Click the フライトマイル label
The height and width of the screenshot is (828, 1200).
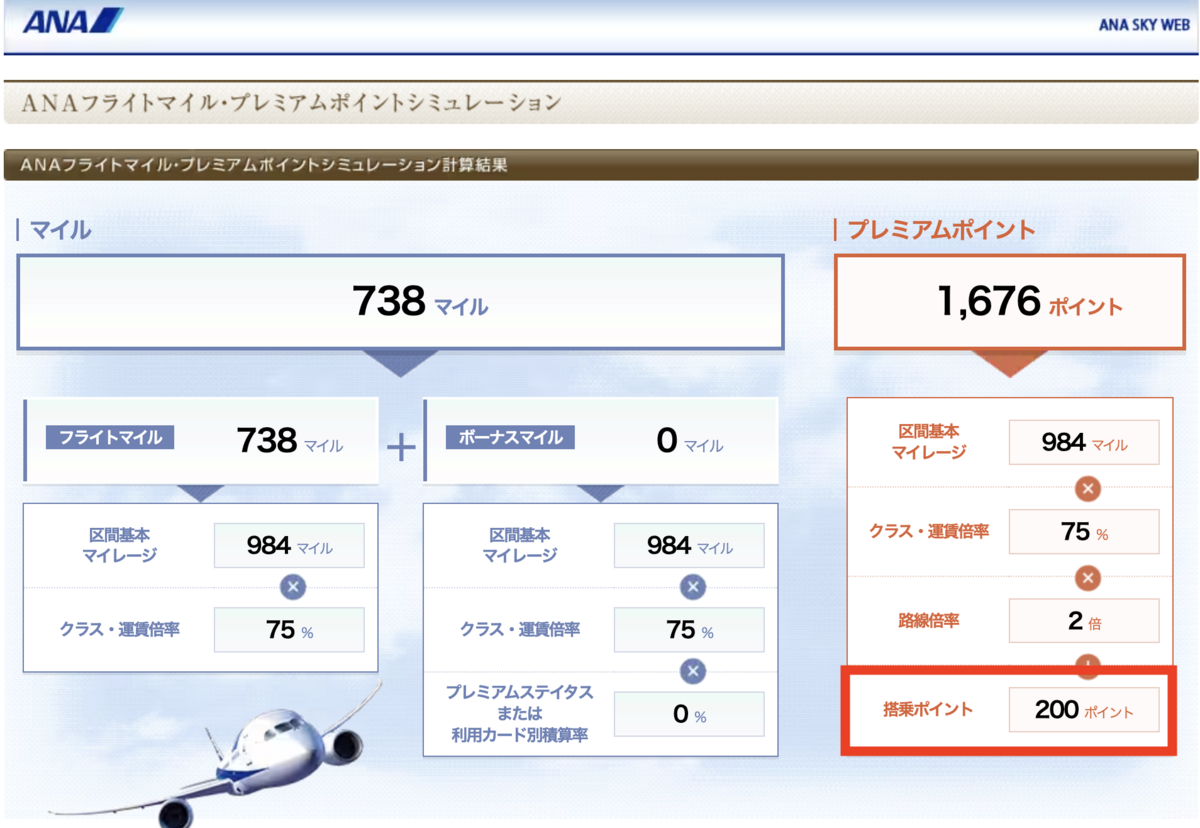pyautogui.click(x=110, y=437)
